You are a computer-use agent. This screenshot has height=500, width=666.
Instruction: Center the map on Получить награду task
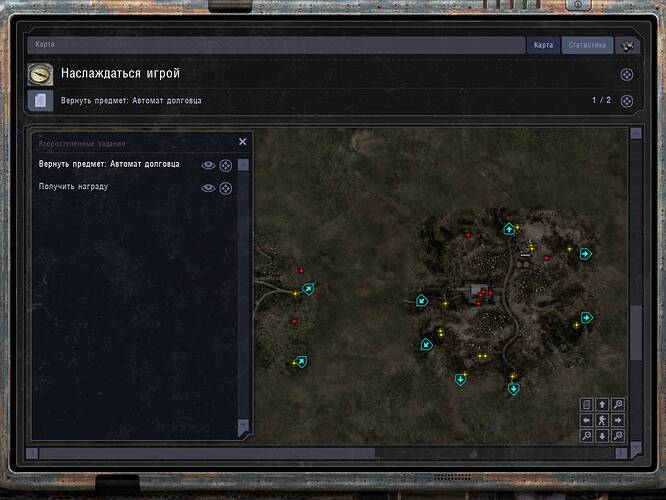click(x=226, y=188)
